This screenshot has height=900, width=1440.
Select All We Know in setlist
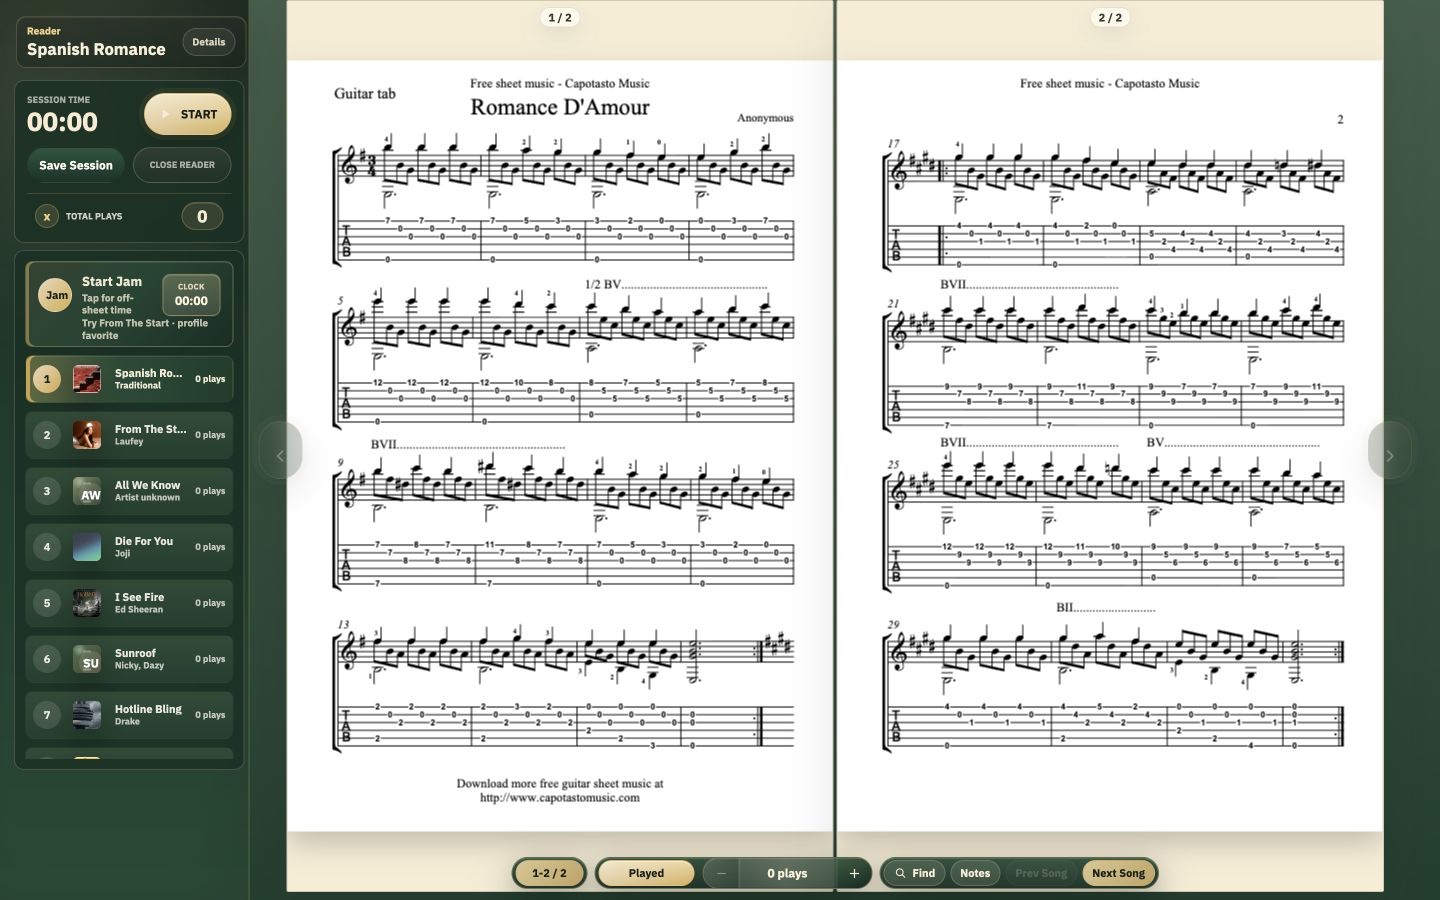click(129, 491)
